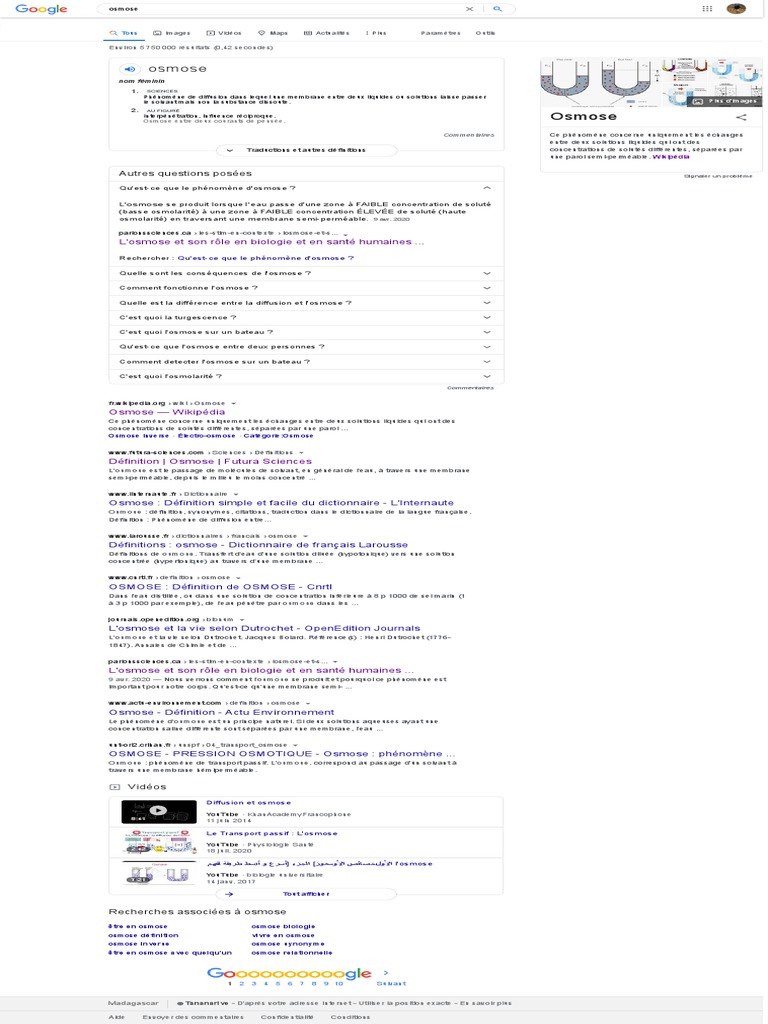Search related être en osmose
This screenshot has height=1024, width=768.
(138, 927)
